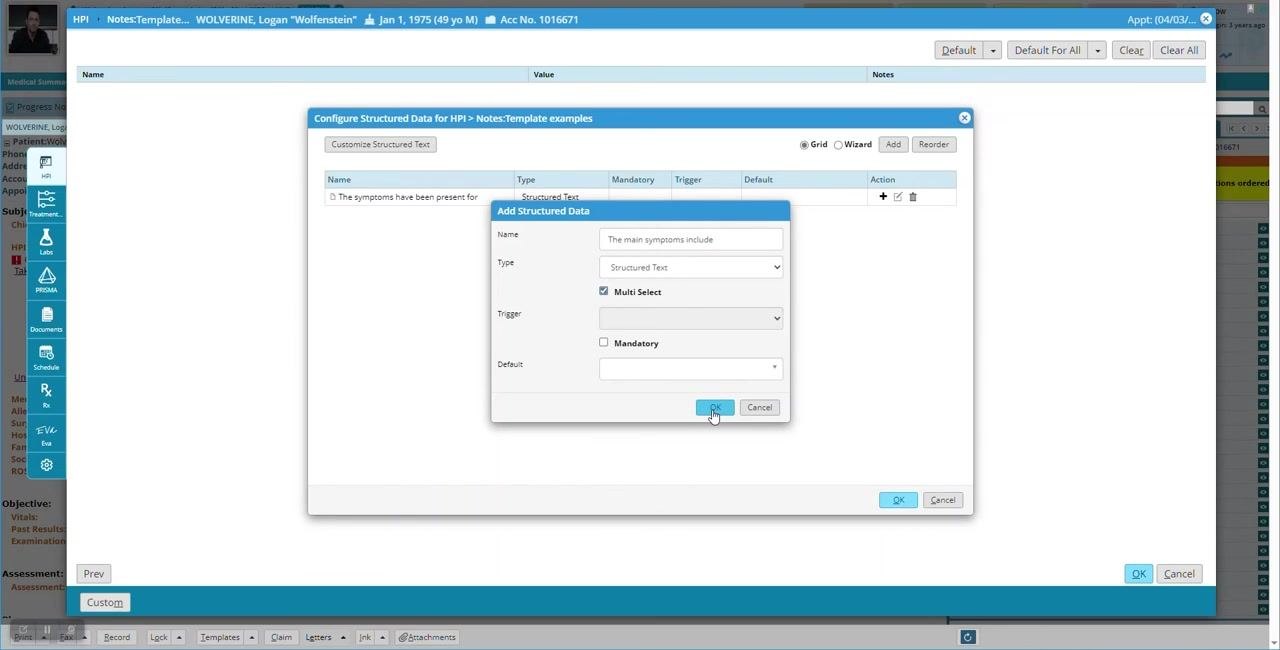The height and width of the screenshot is (650, 1280).
Task: Close the Configure Structured Data dialog
Action: (x=964, y=118)
